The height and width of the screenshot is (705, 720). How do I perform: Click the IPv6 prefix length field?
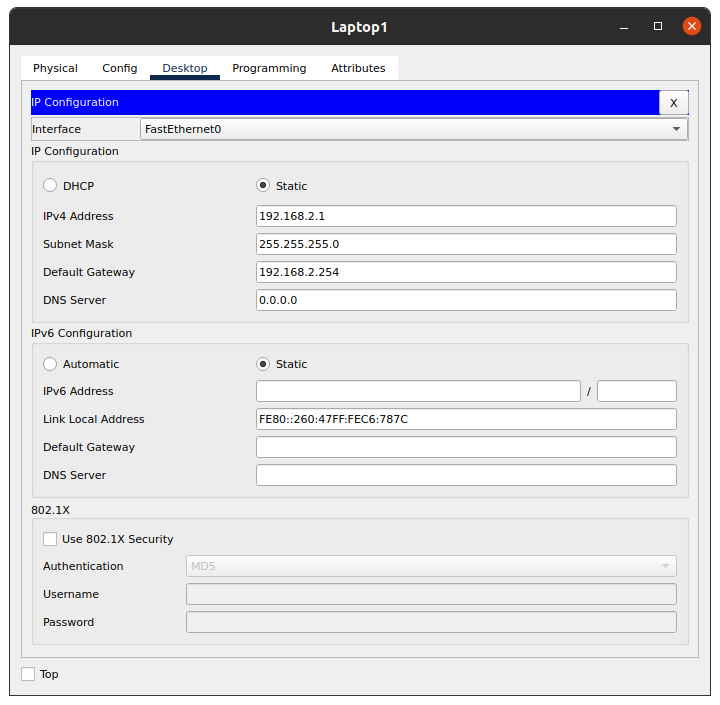coord(636,391)
